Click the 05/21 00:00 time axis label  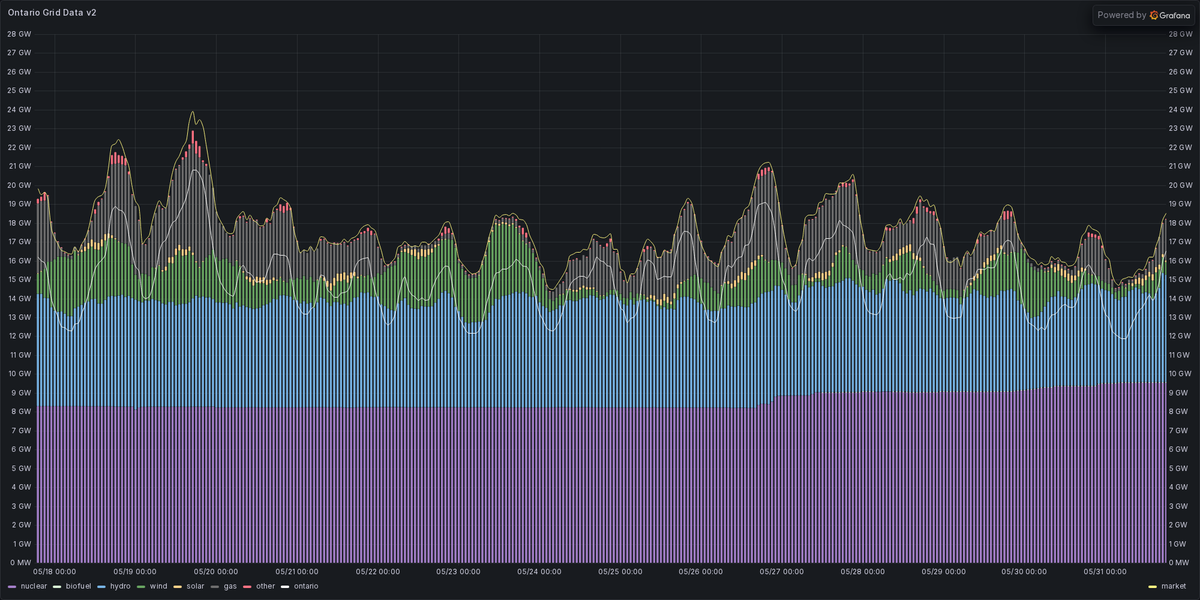click(297, 572)
